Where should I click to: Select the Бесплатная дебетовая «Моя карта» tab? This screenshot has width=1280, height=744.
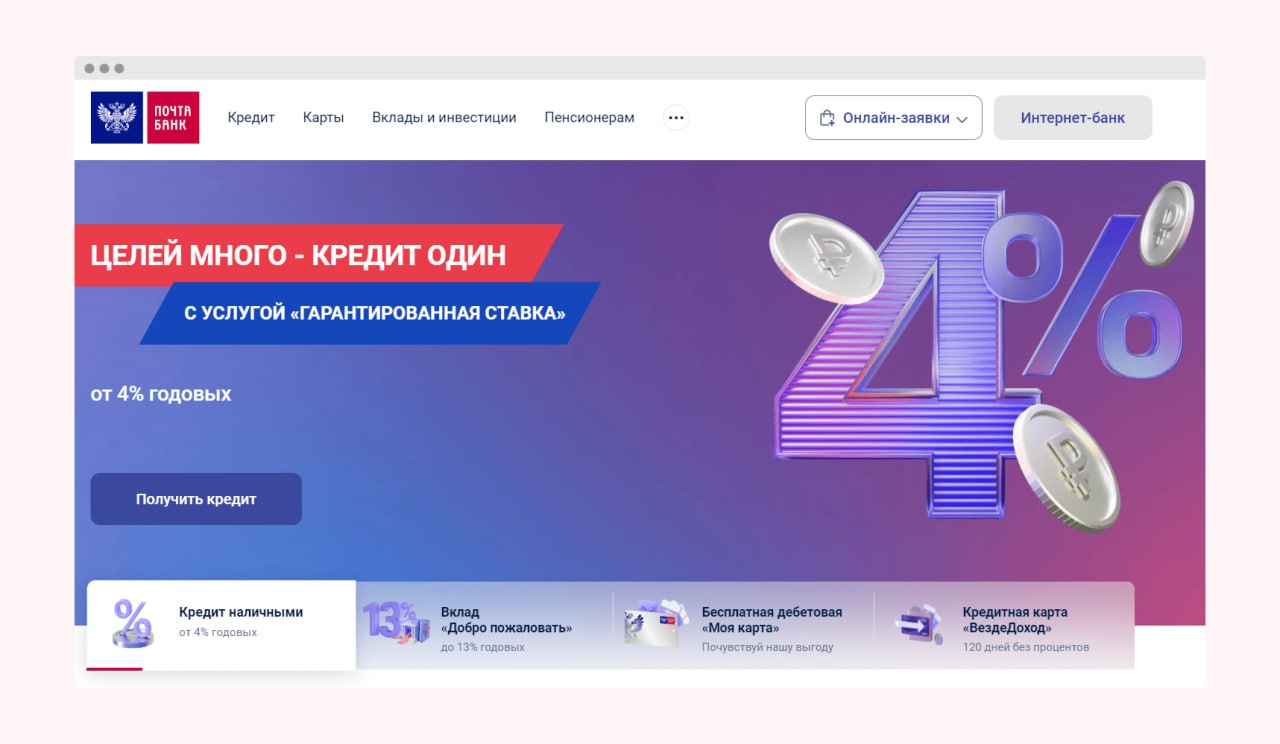(744, 625)
